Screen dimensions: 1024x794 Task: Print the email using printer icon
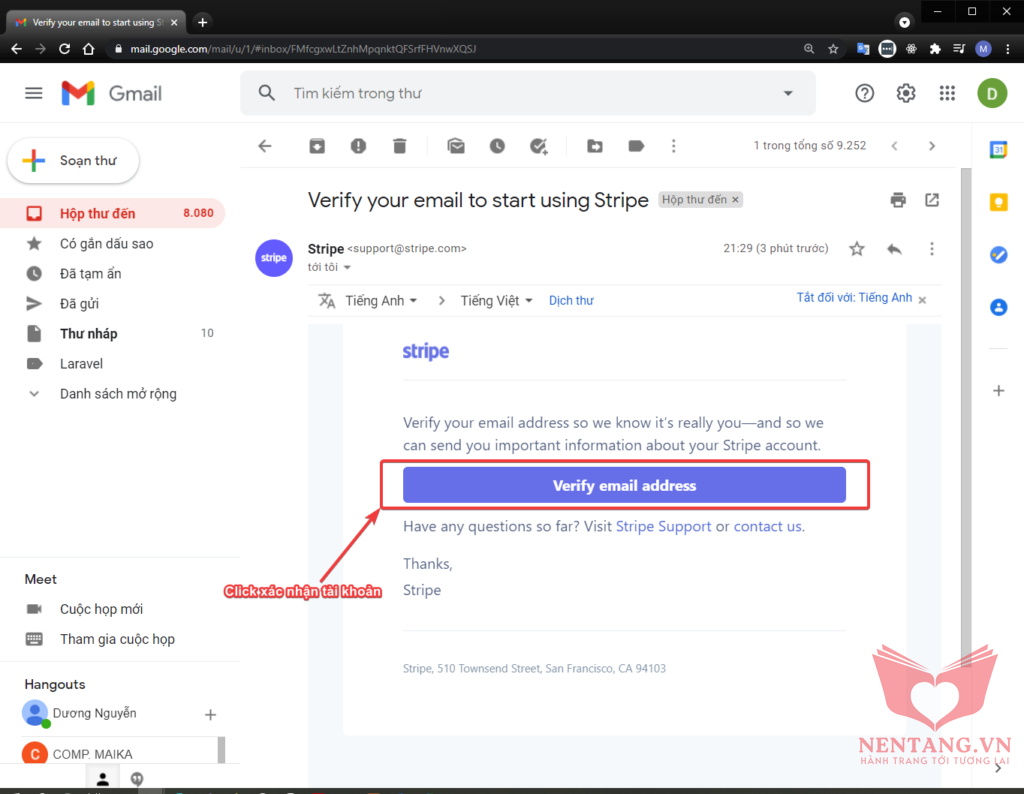tap(898, 200)
